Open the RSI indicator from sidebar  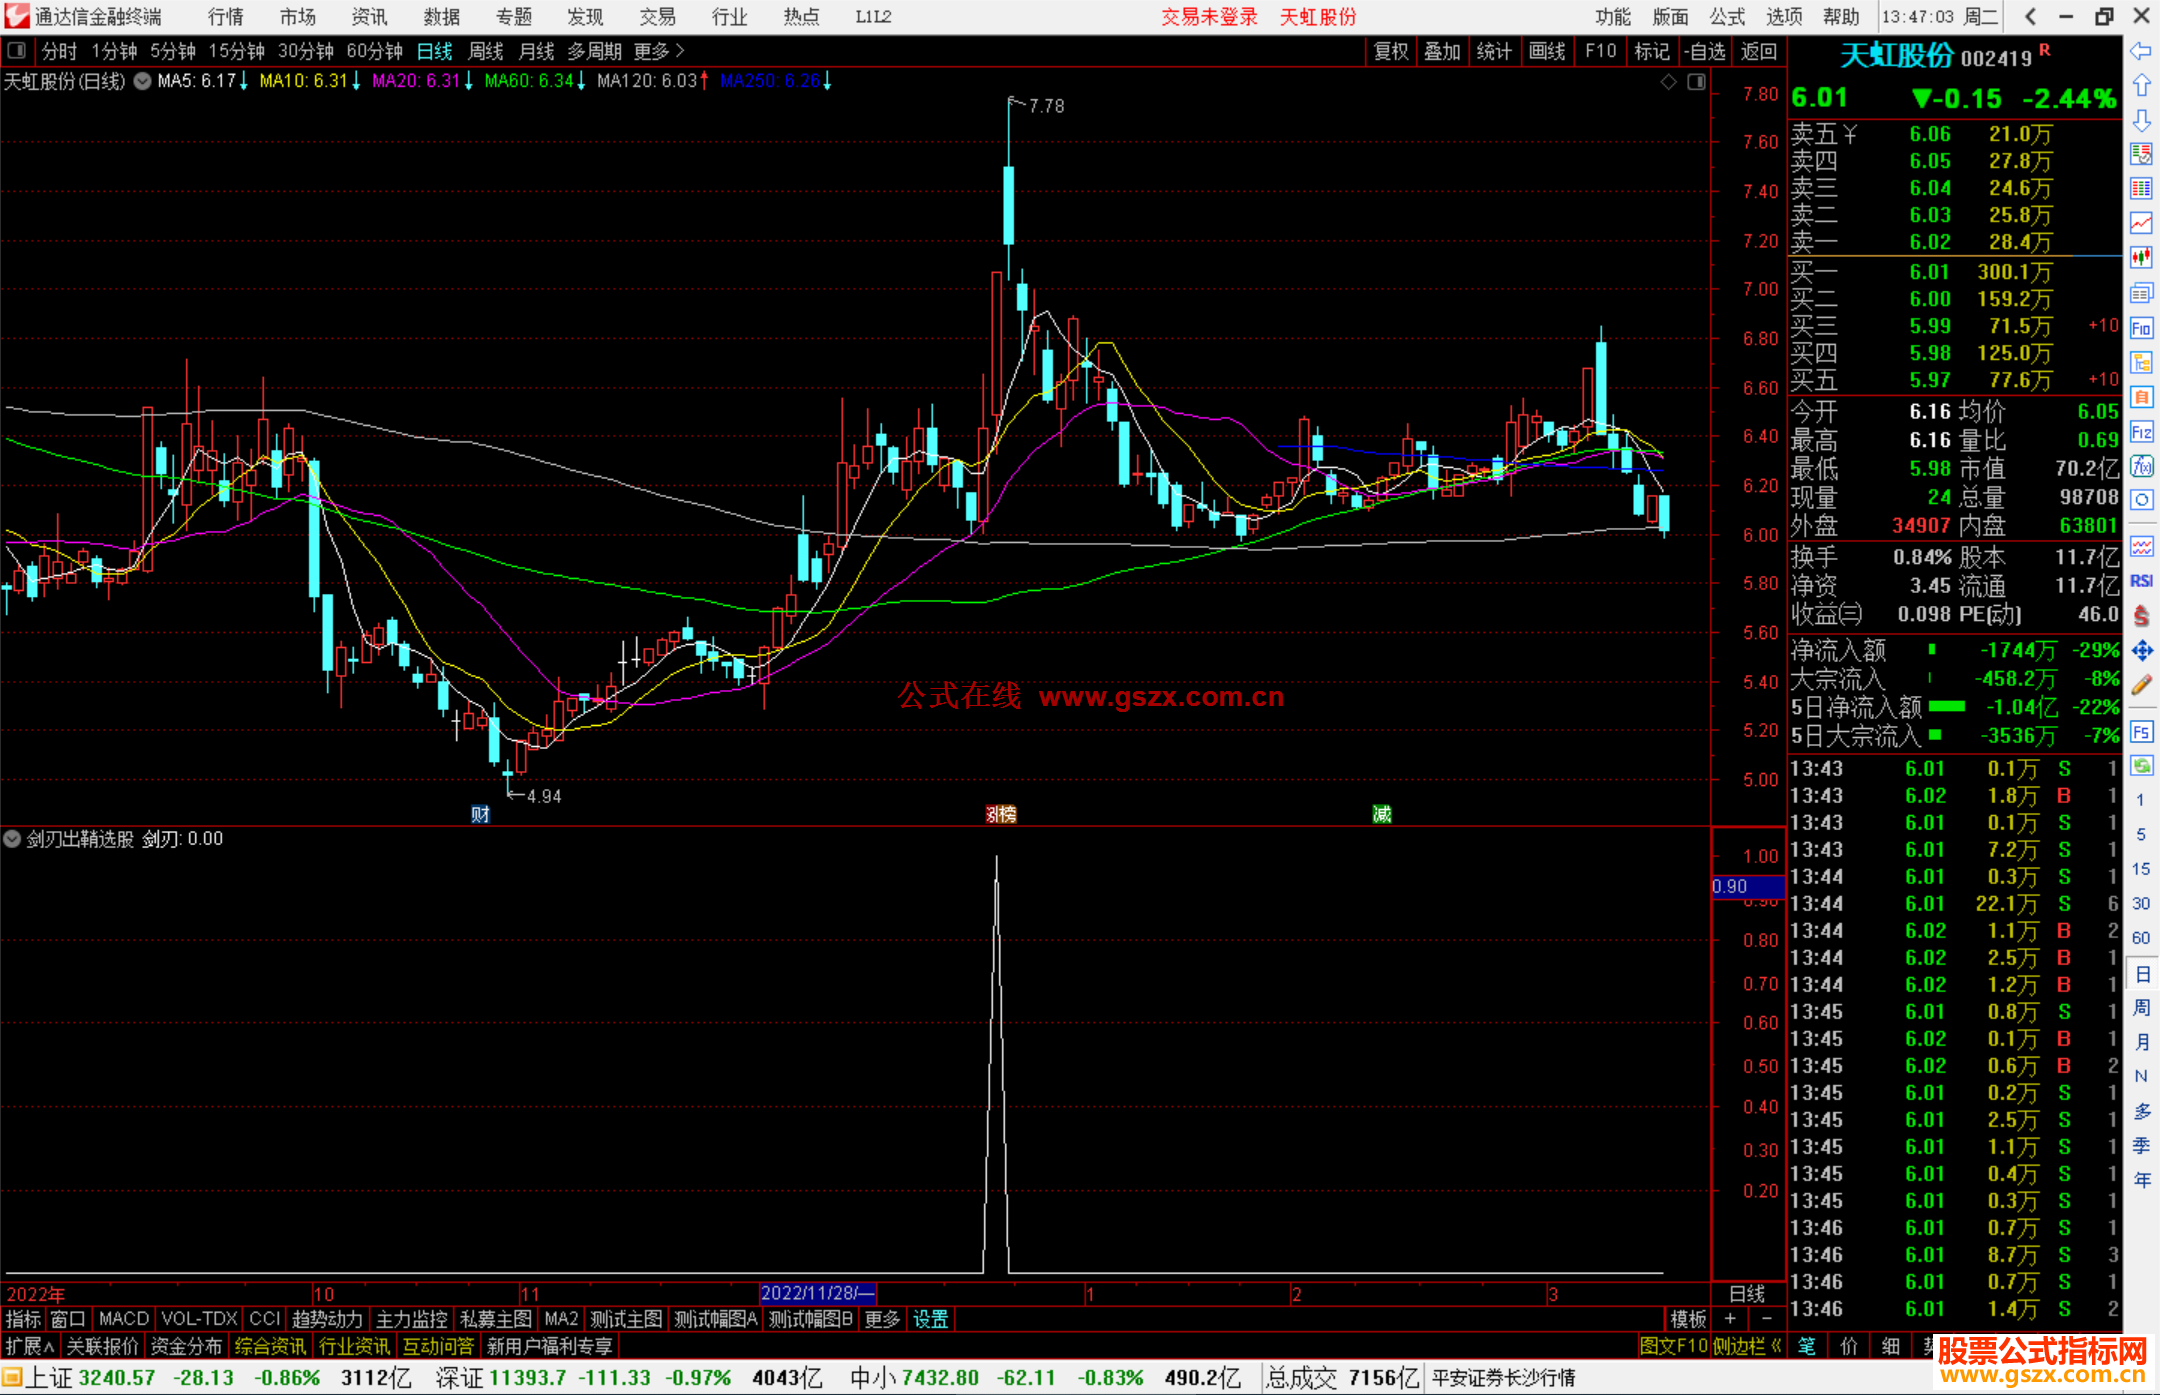coord(2141,581)
